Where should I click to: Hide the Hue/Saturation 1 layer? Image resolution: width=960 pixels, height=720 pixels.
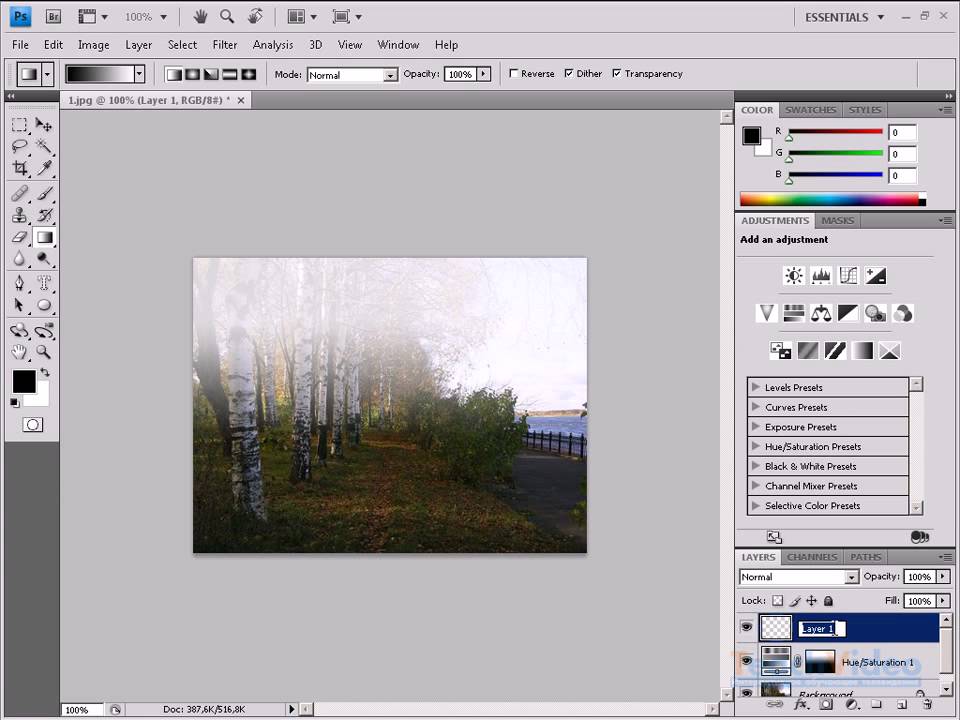click(x=746, y=661)
